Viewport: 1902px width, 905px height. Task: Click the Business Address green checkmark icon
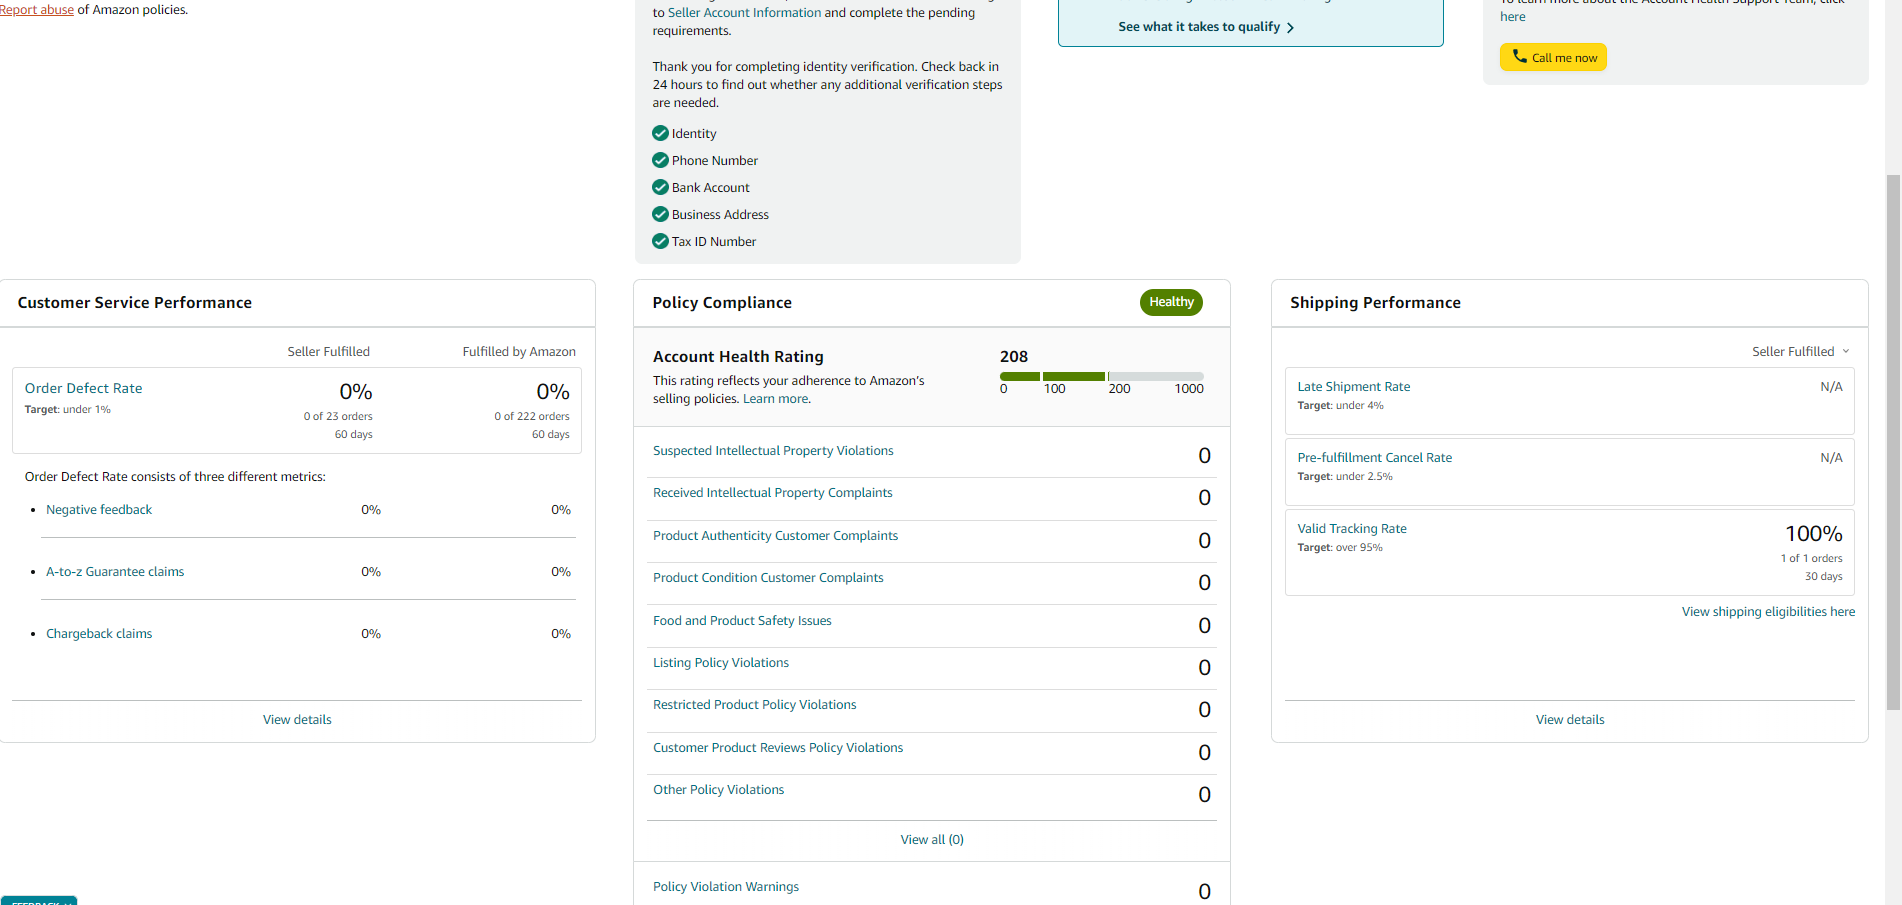pos(660,214)
